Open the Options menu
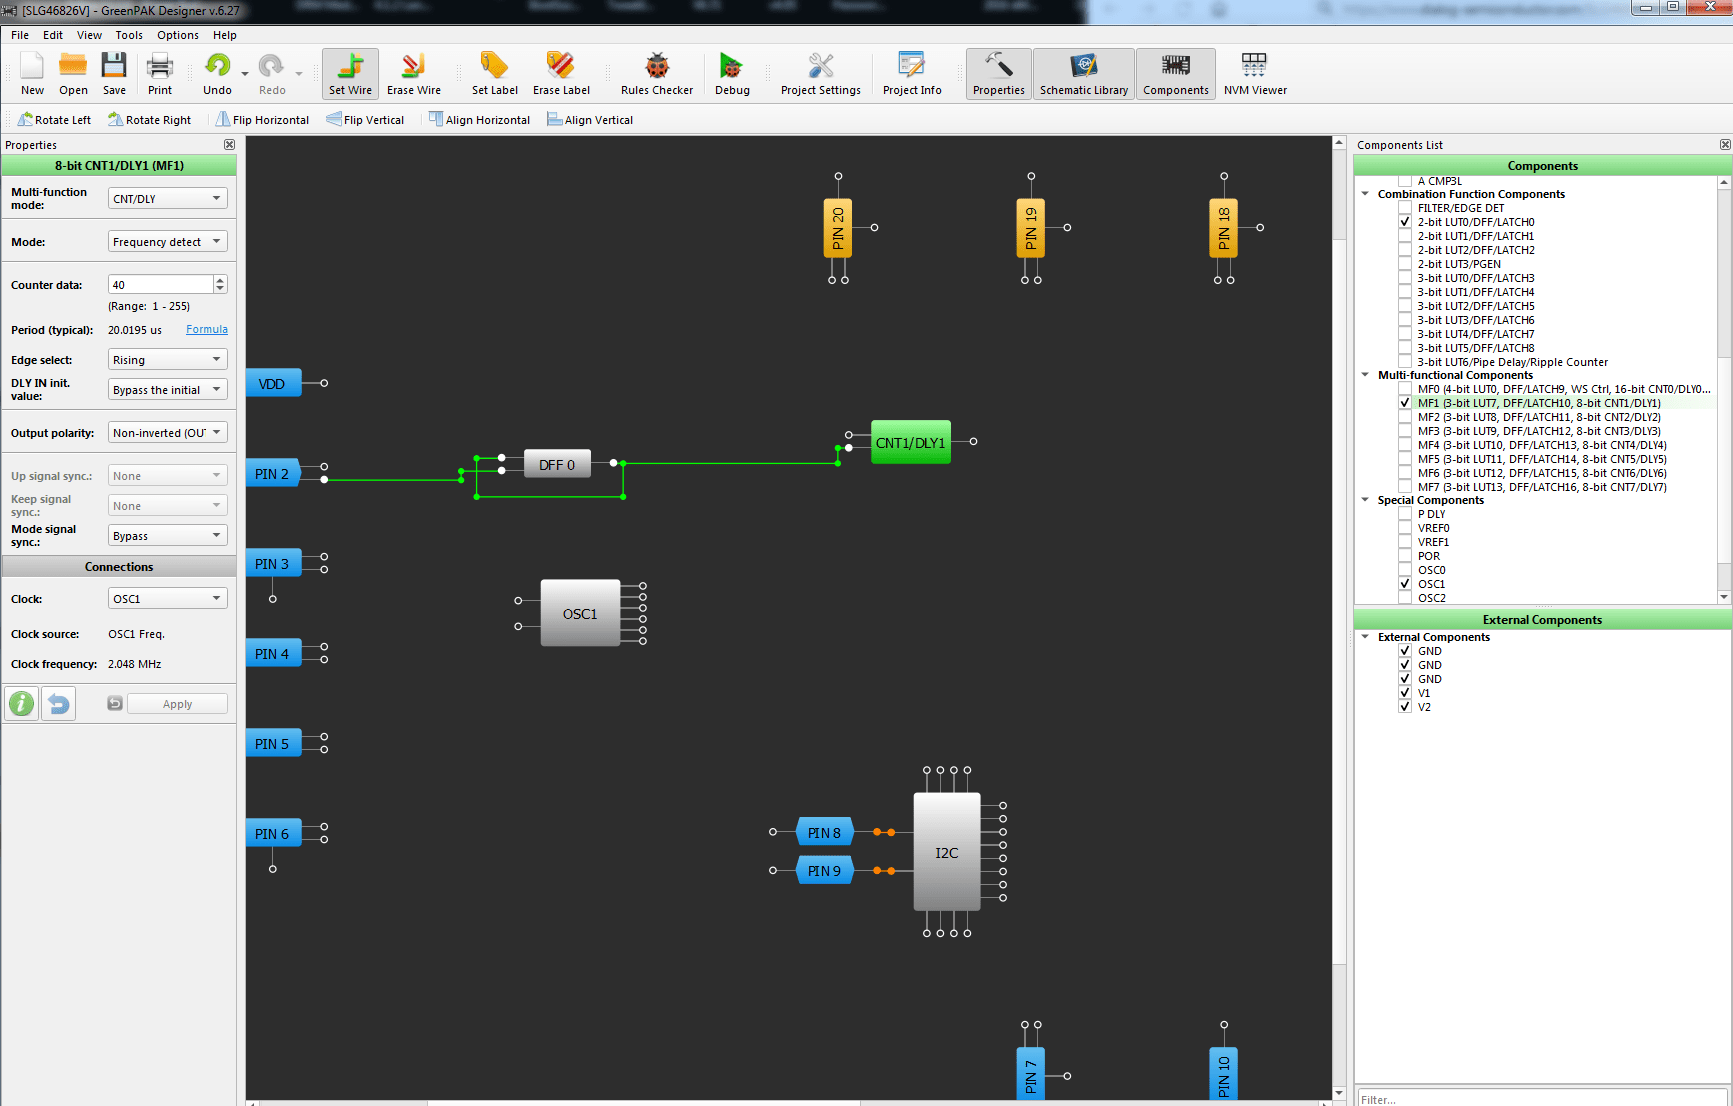This screenshot has height=1106, width=1733. [178, 35]
